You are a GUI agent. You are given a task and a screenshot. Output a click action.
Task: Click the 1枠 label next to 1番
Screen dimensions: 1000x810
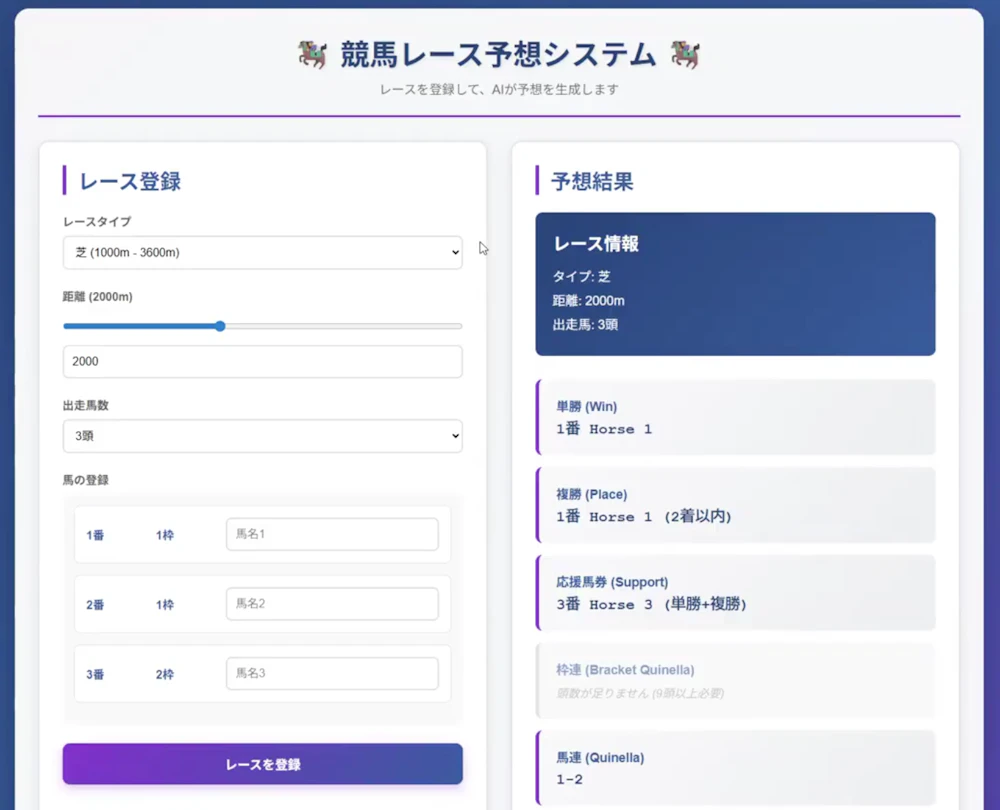(x=166, y=534)
